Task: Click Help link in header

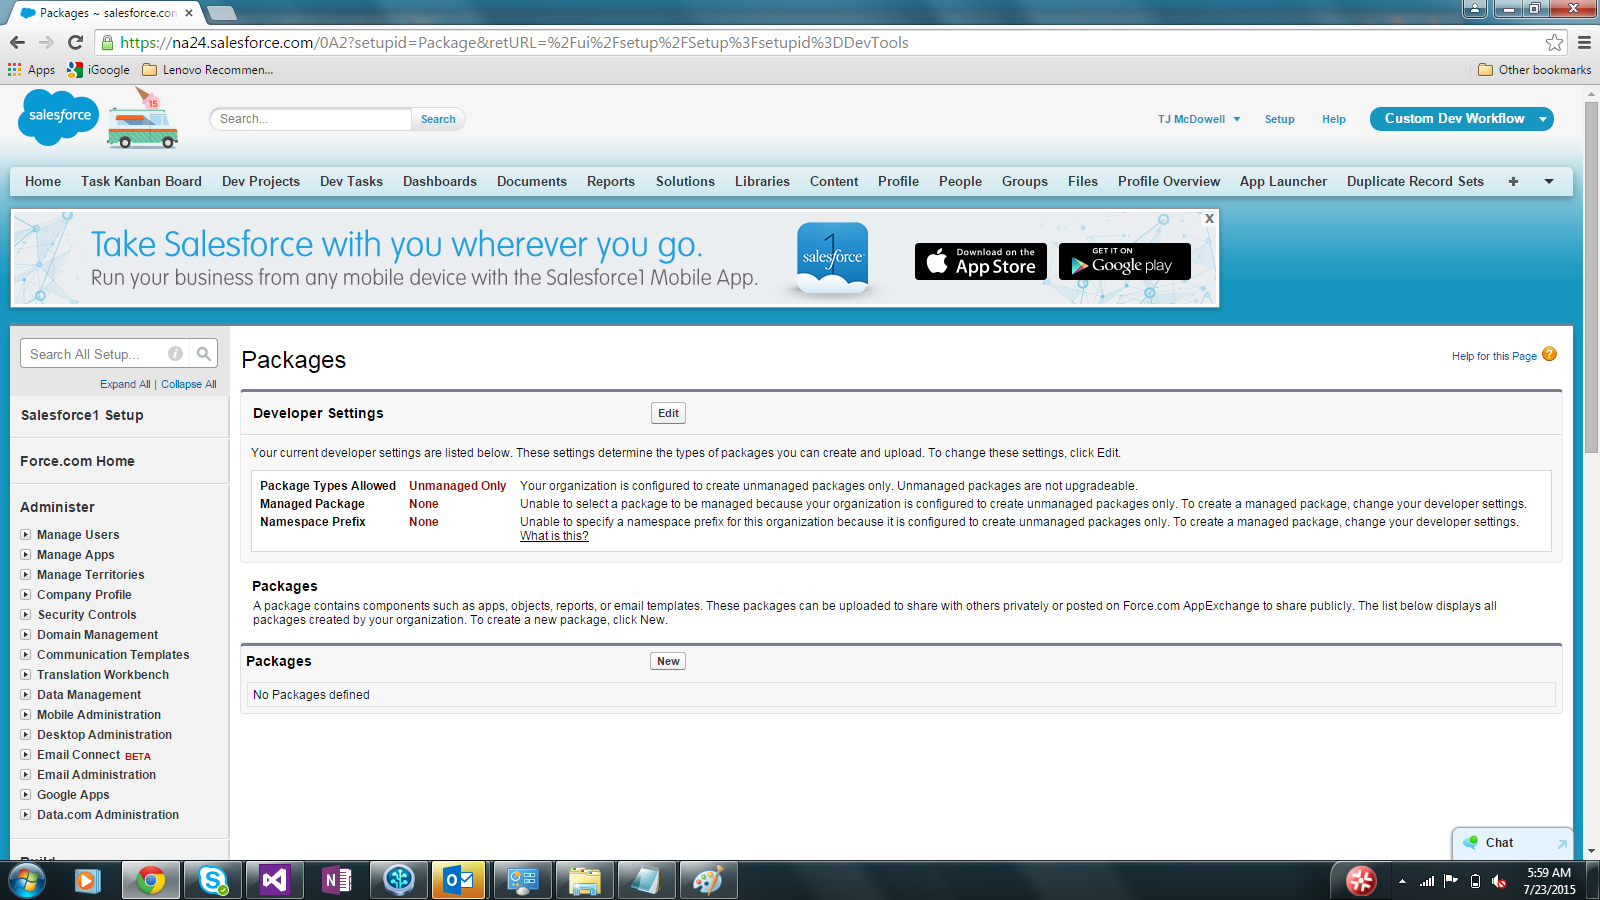Action: (x=1334, y=119)
